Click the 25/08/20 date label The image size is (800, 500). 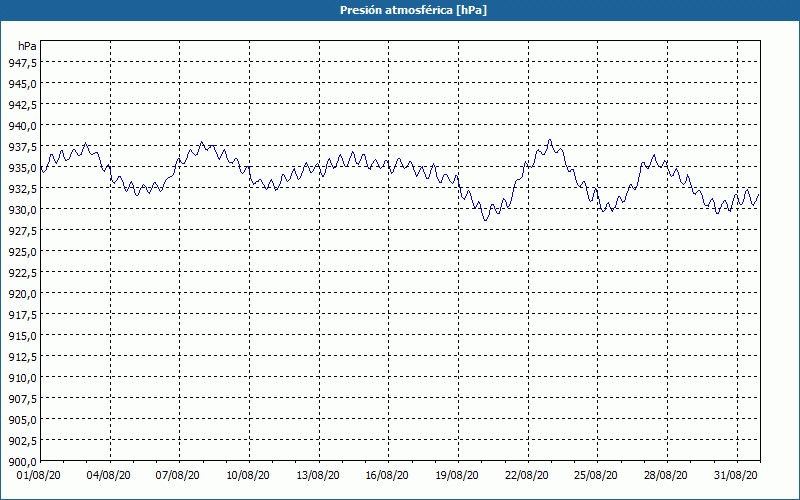[596, 476]
